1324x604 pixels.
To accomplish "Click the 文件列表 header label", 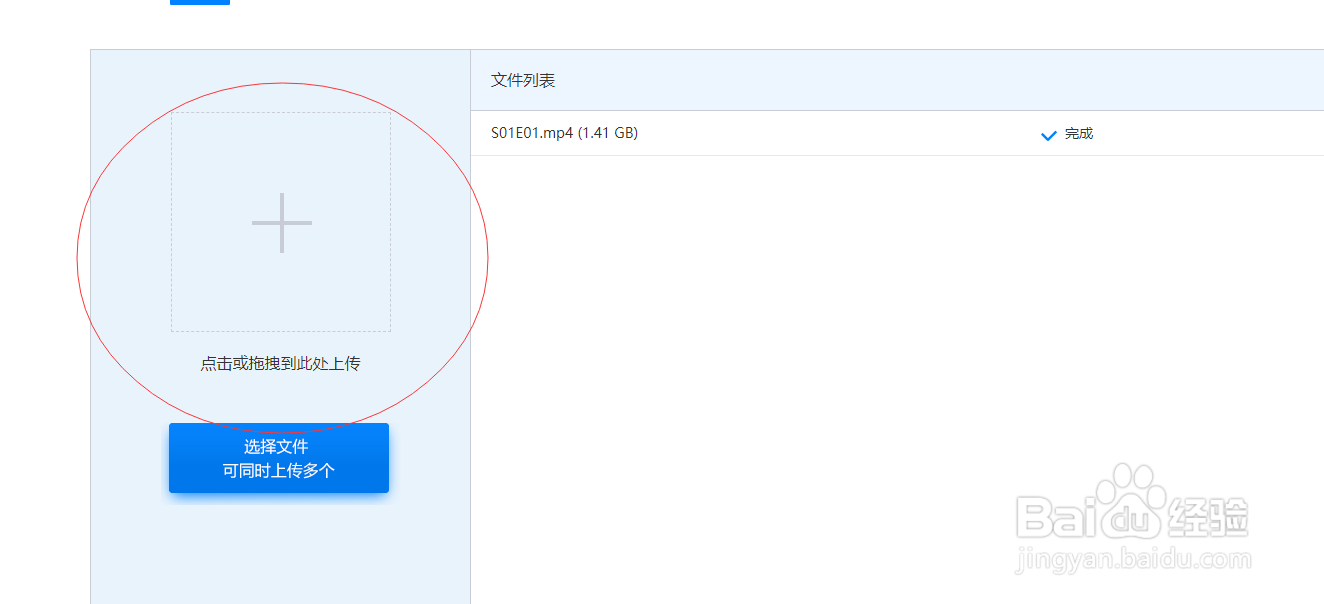I will point(523,80).
